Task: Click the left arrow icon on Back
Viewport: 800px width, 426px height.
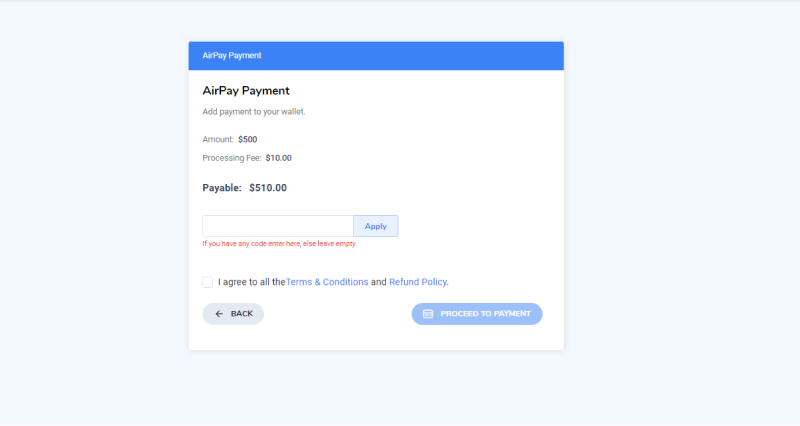Action: [x=219, y=314]
